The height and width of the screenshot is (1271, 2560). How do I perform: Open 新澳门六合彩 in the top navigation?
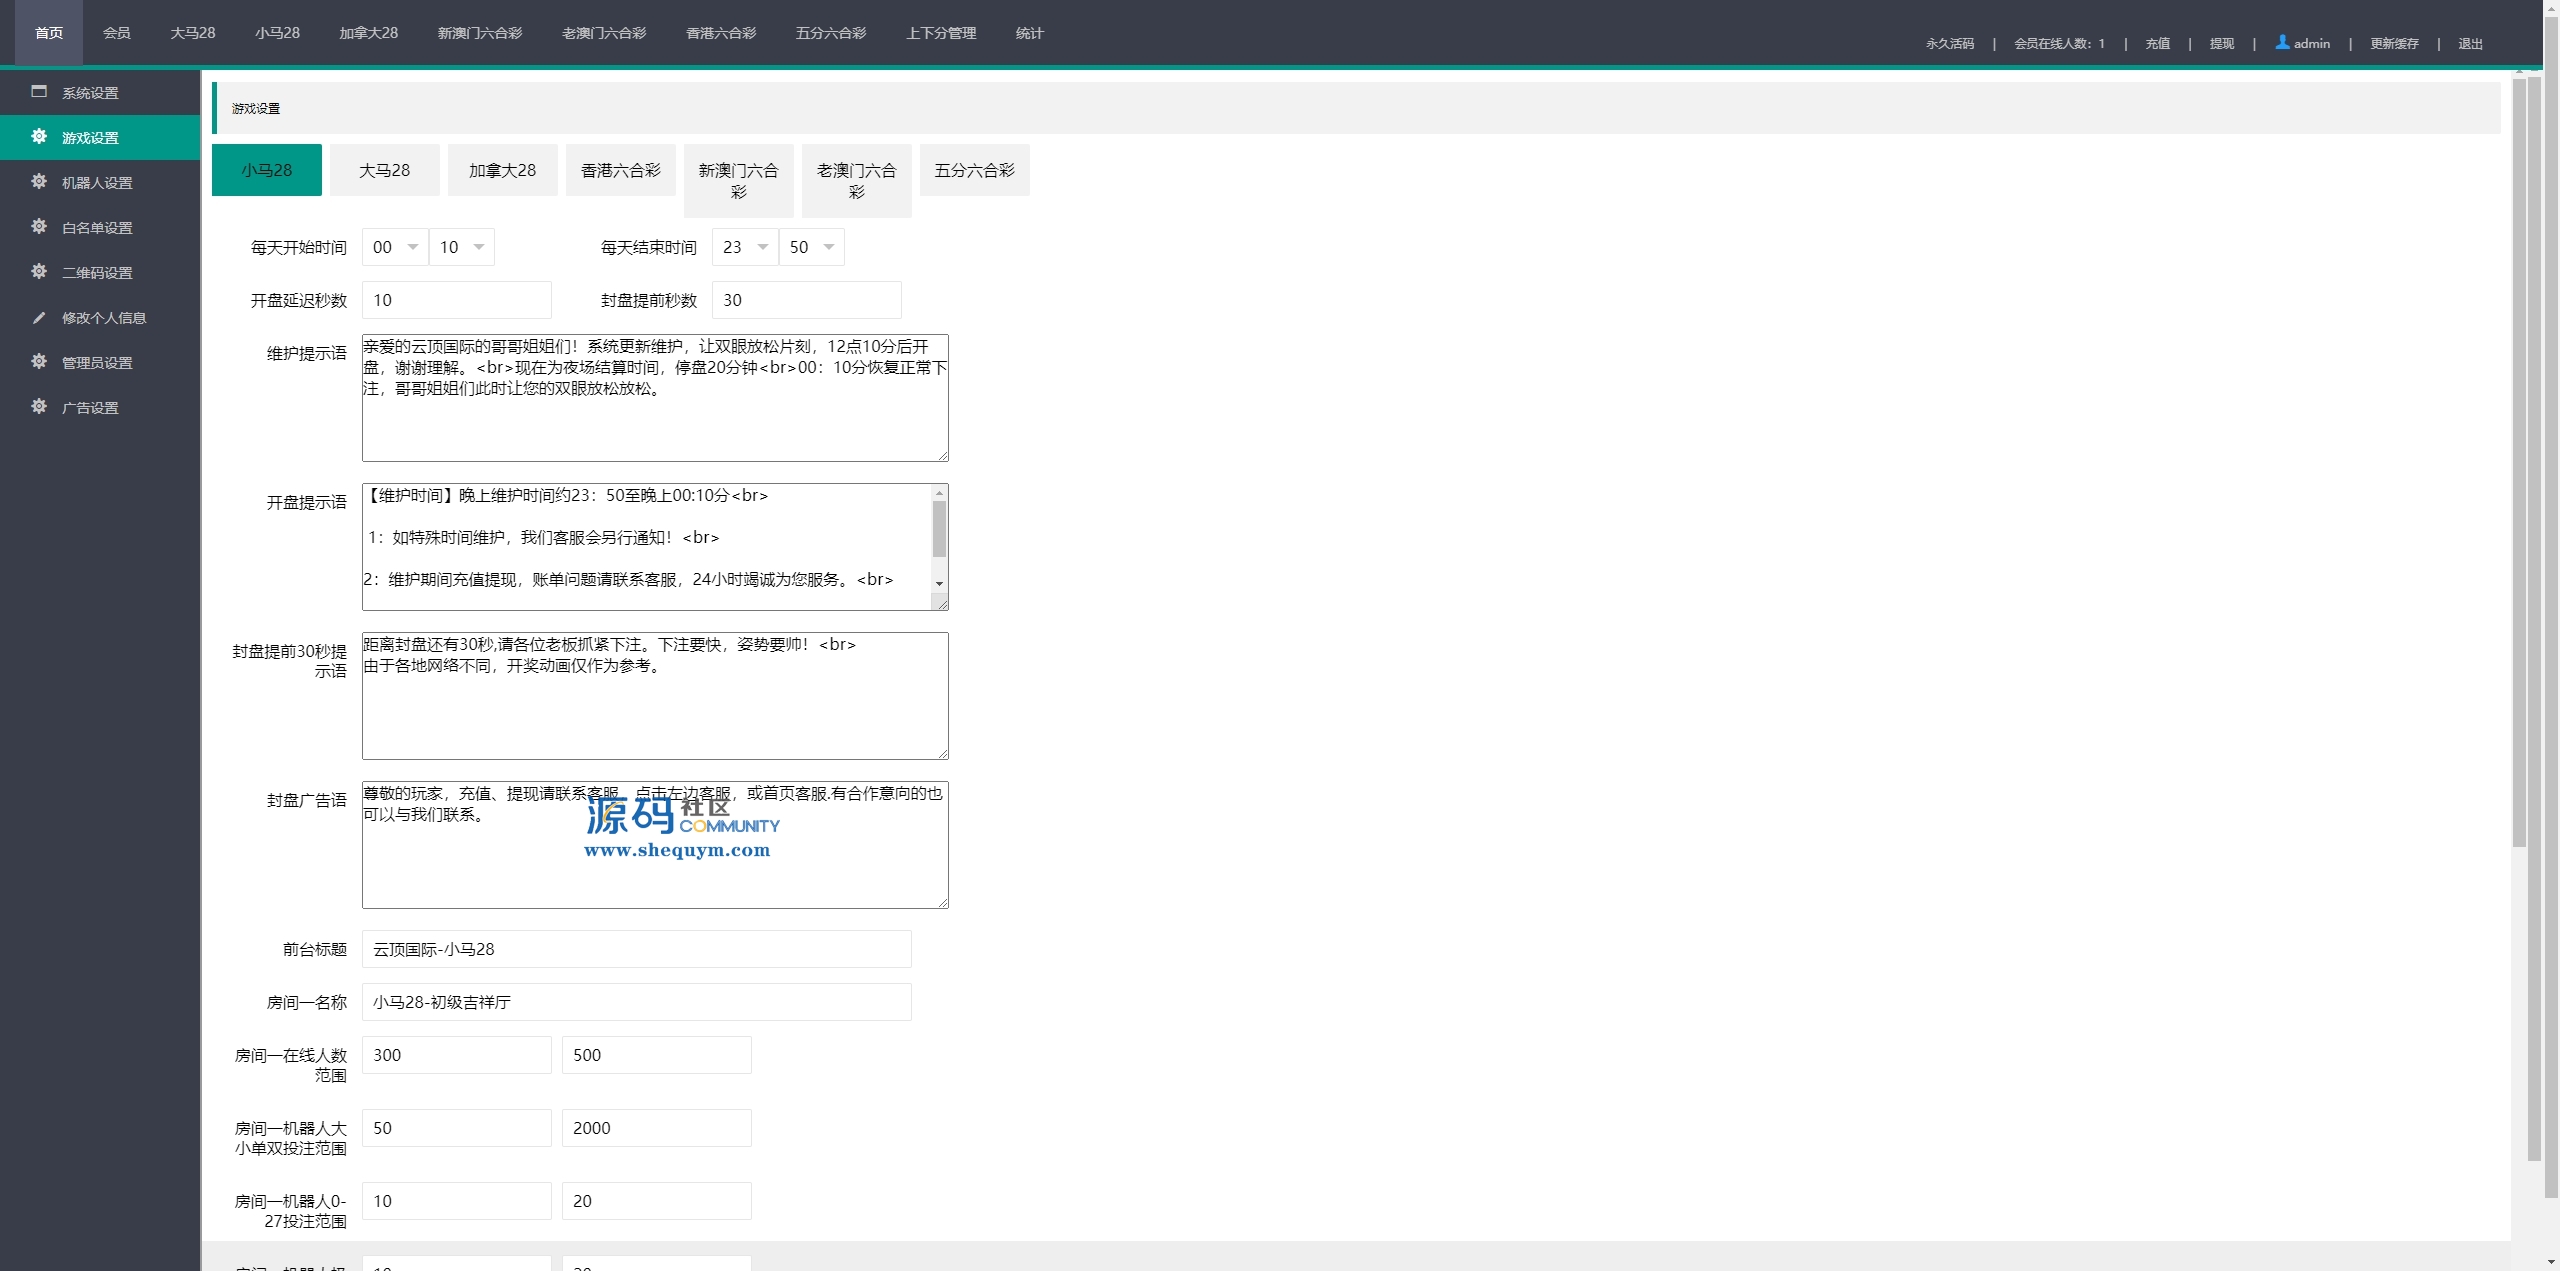480,33
